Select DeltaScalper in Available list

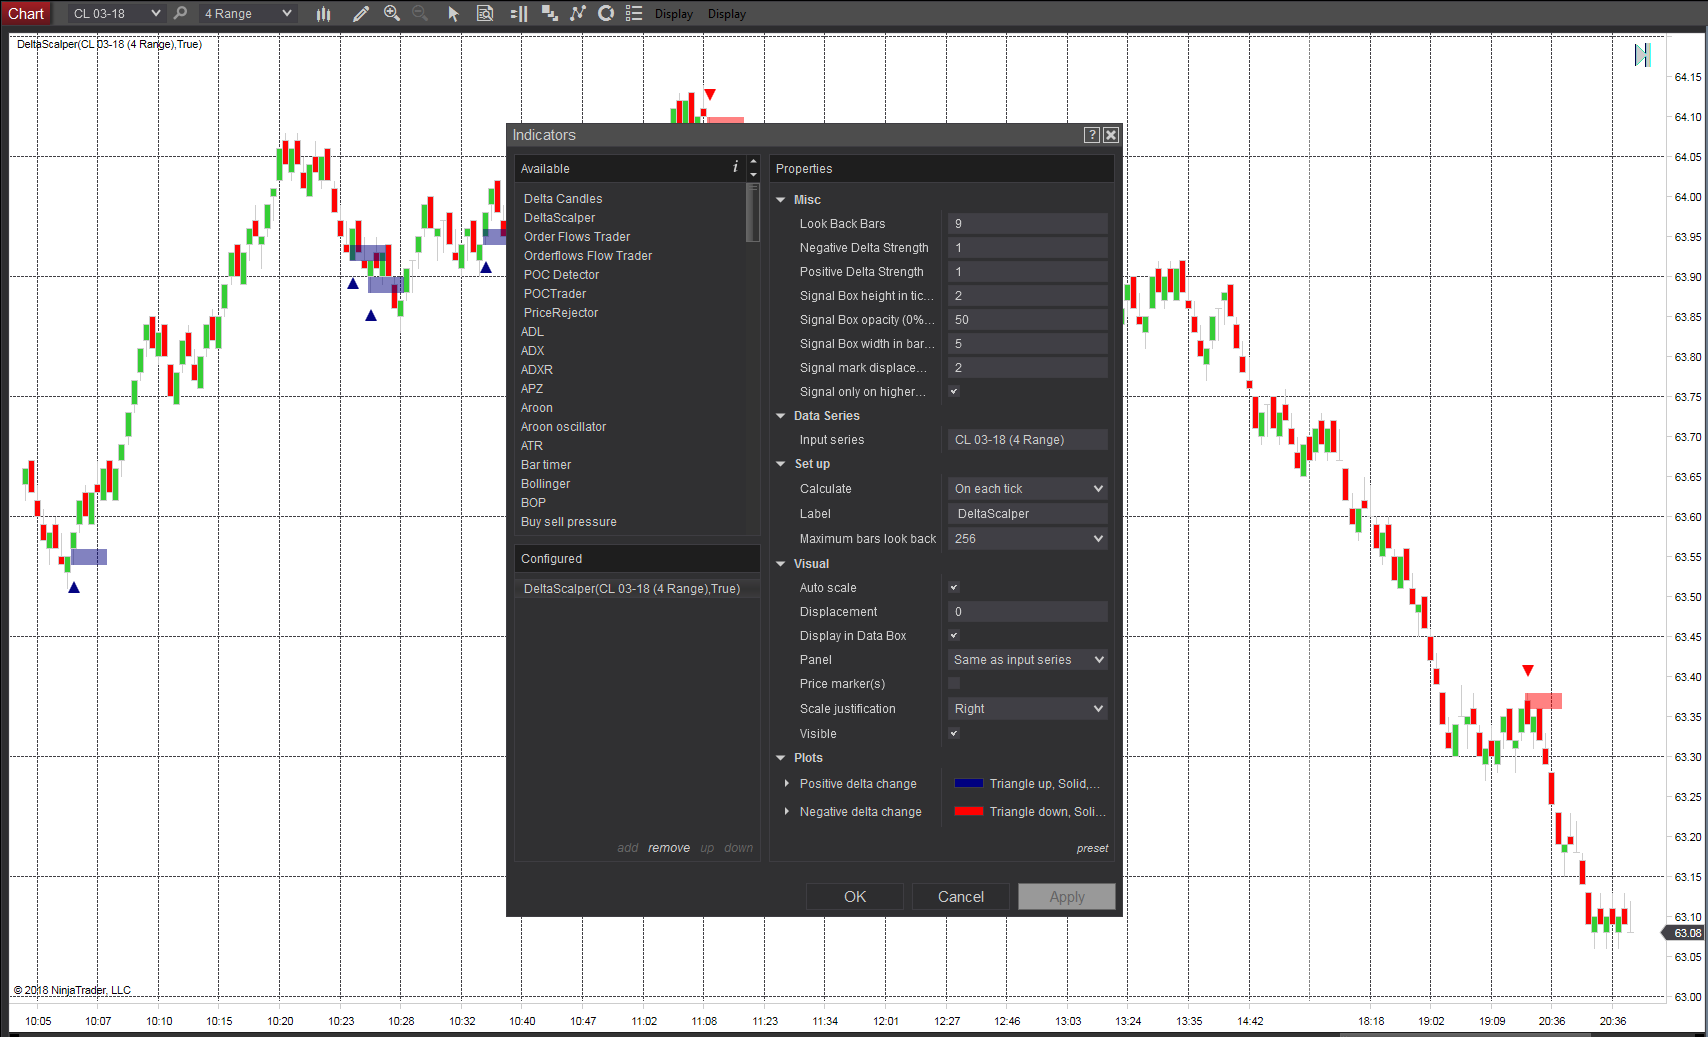[559, 218]
